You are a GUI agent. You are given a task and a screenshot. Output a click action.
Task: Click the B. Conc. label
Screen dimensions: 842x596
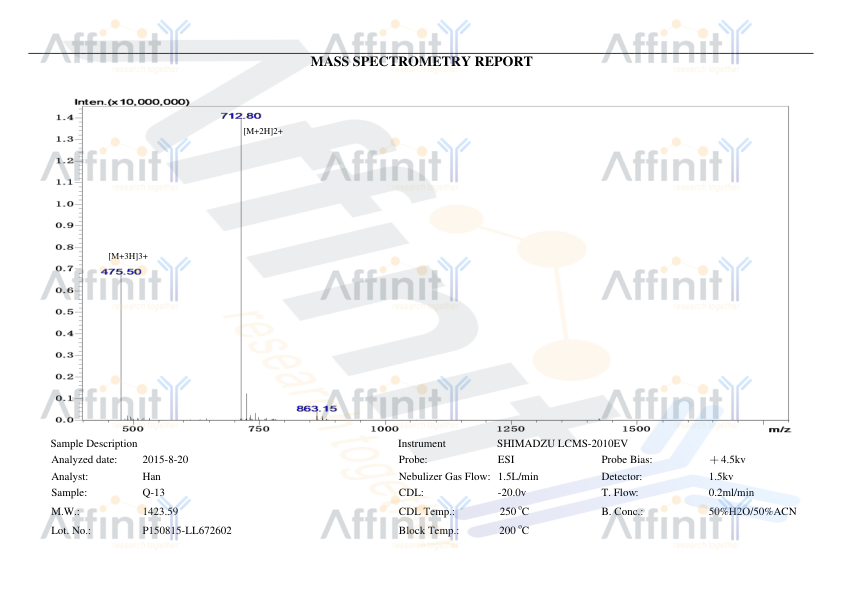tap(622, 512)
